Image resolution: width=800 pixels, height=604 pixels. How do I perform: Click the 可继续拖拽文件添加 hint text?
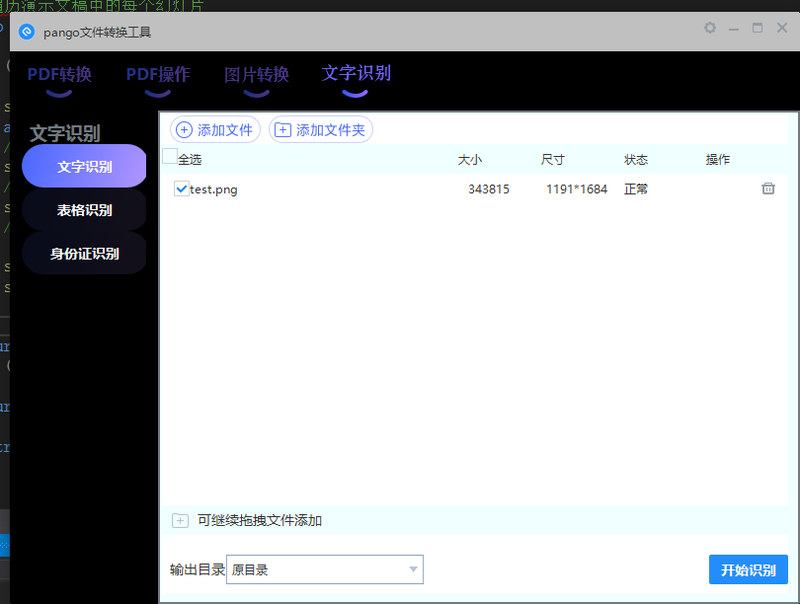click(x=260, y=520)
